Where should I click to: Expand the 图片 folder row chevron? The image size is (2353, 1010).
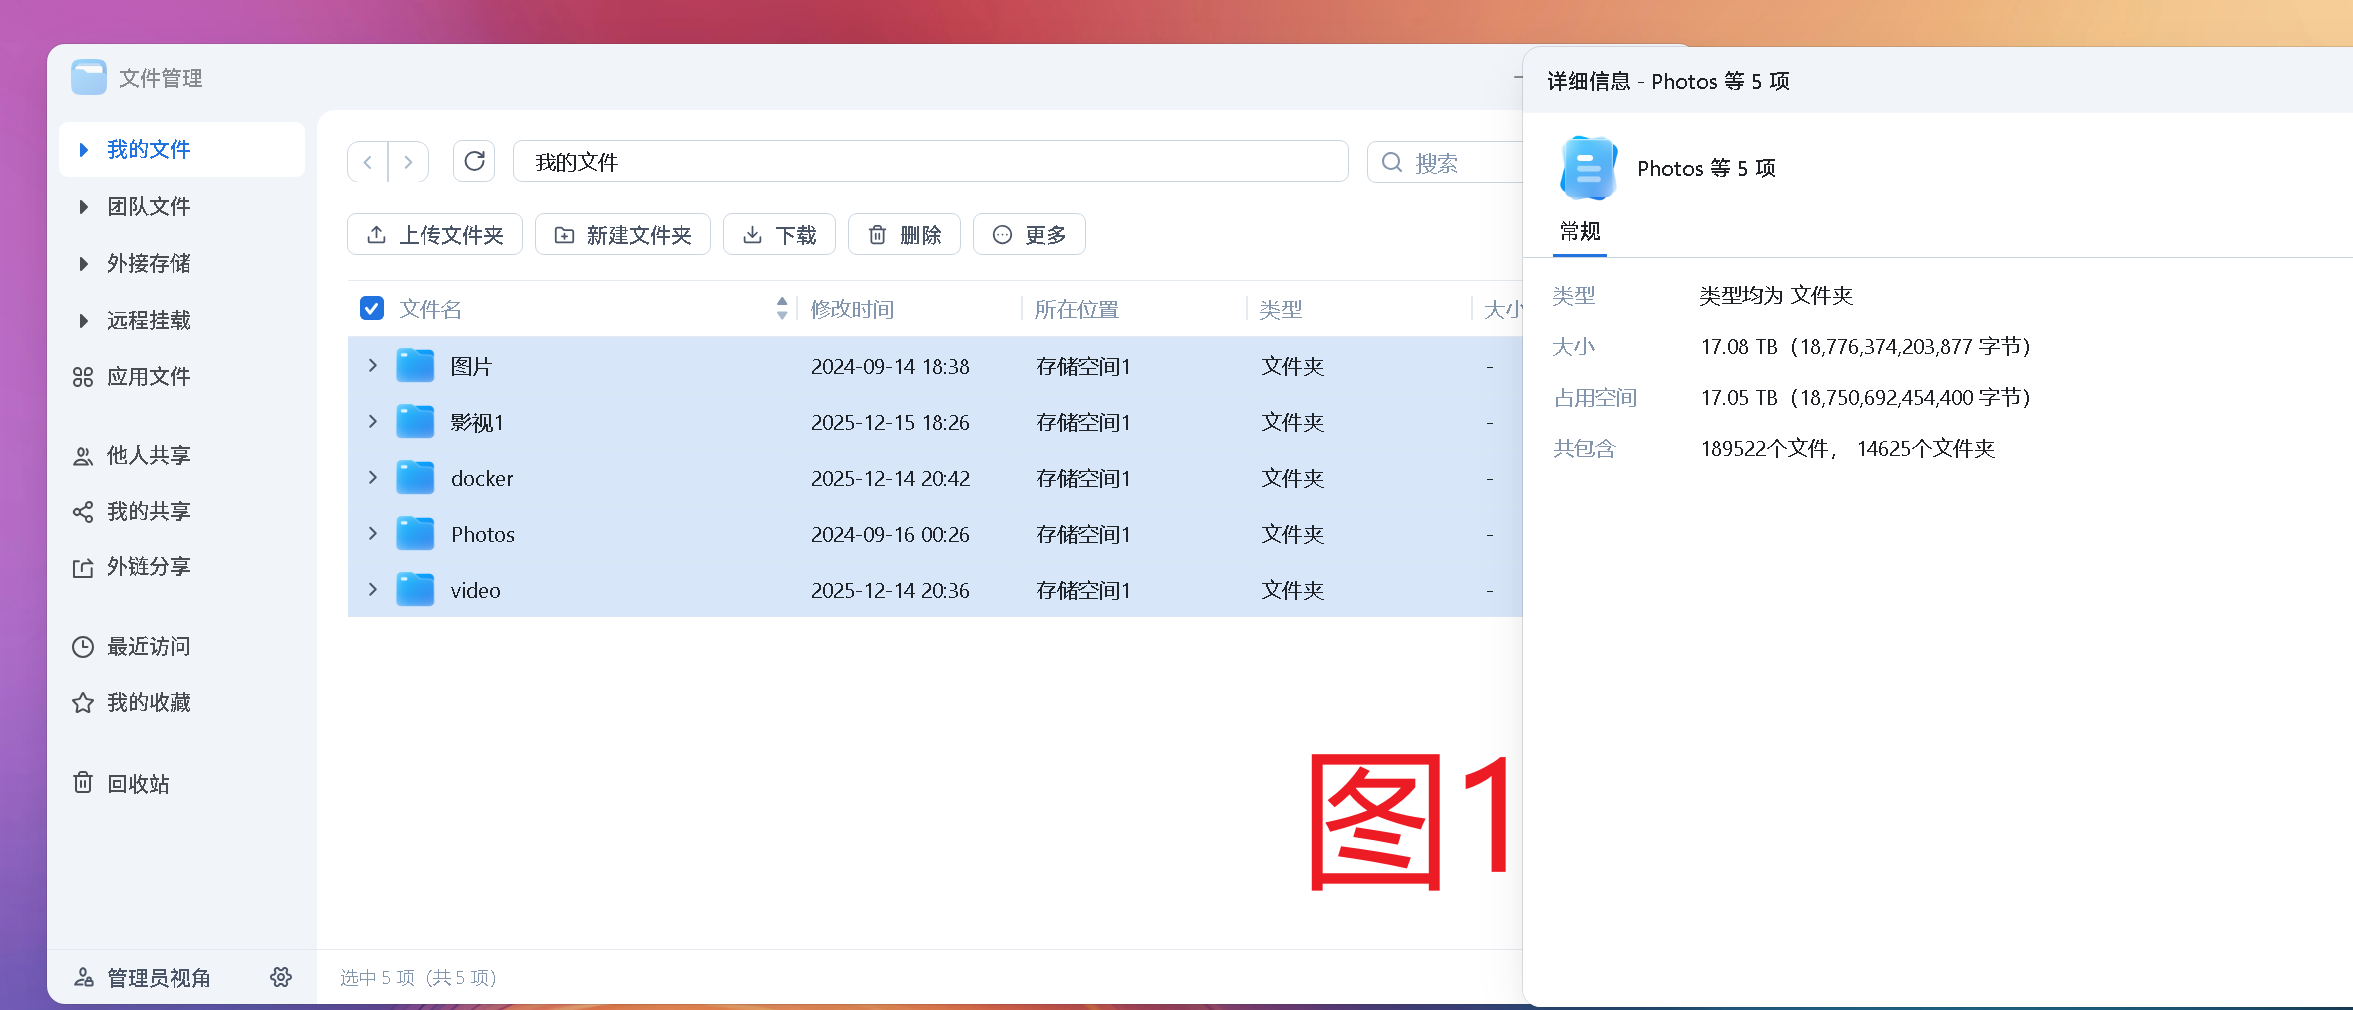coord(373,366)
